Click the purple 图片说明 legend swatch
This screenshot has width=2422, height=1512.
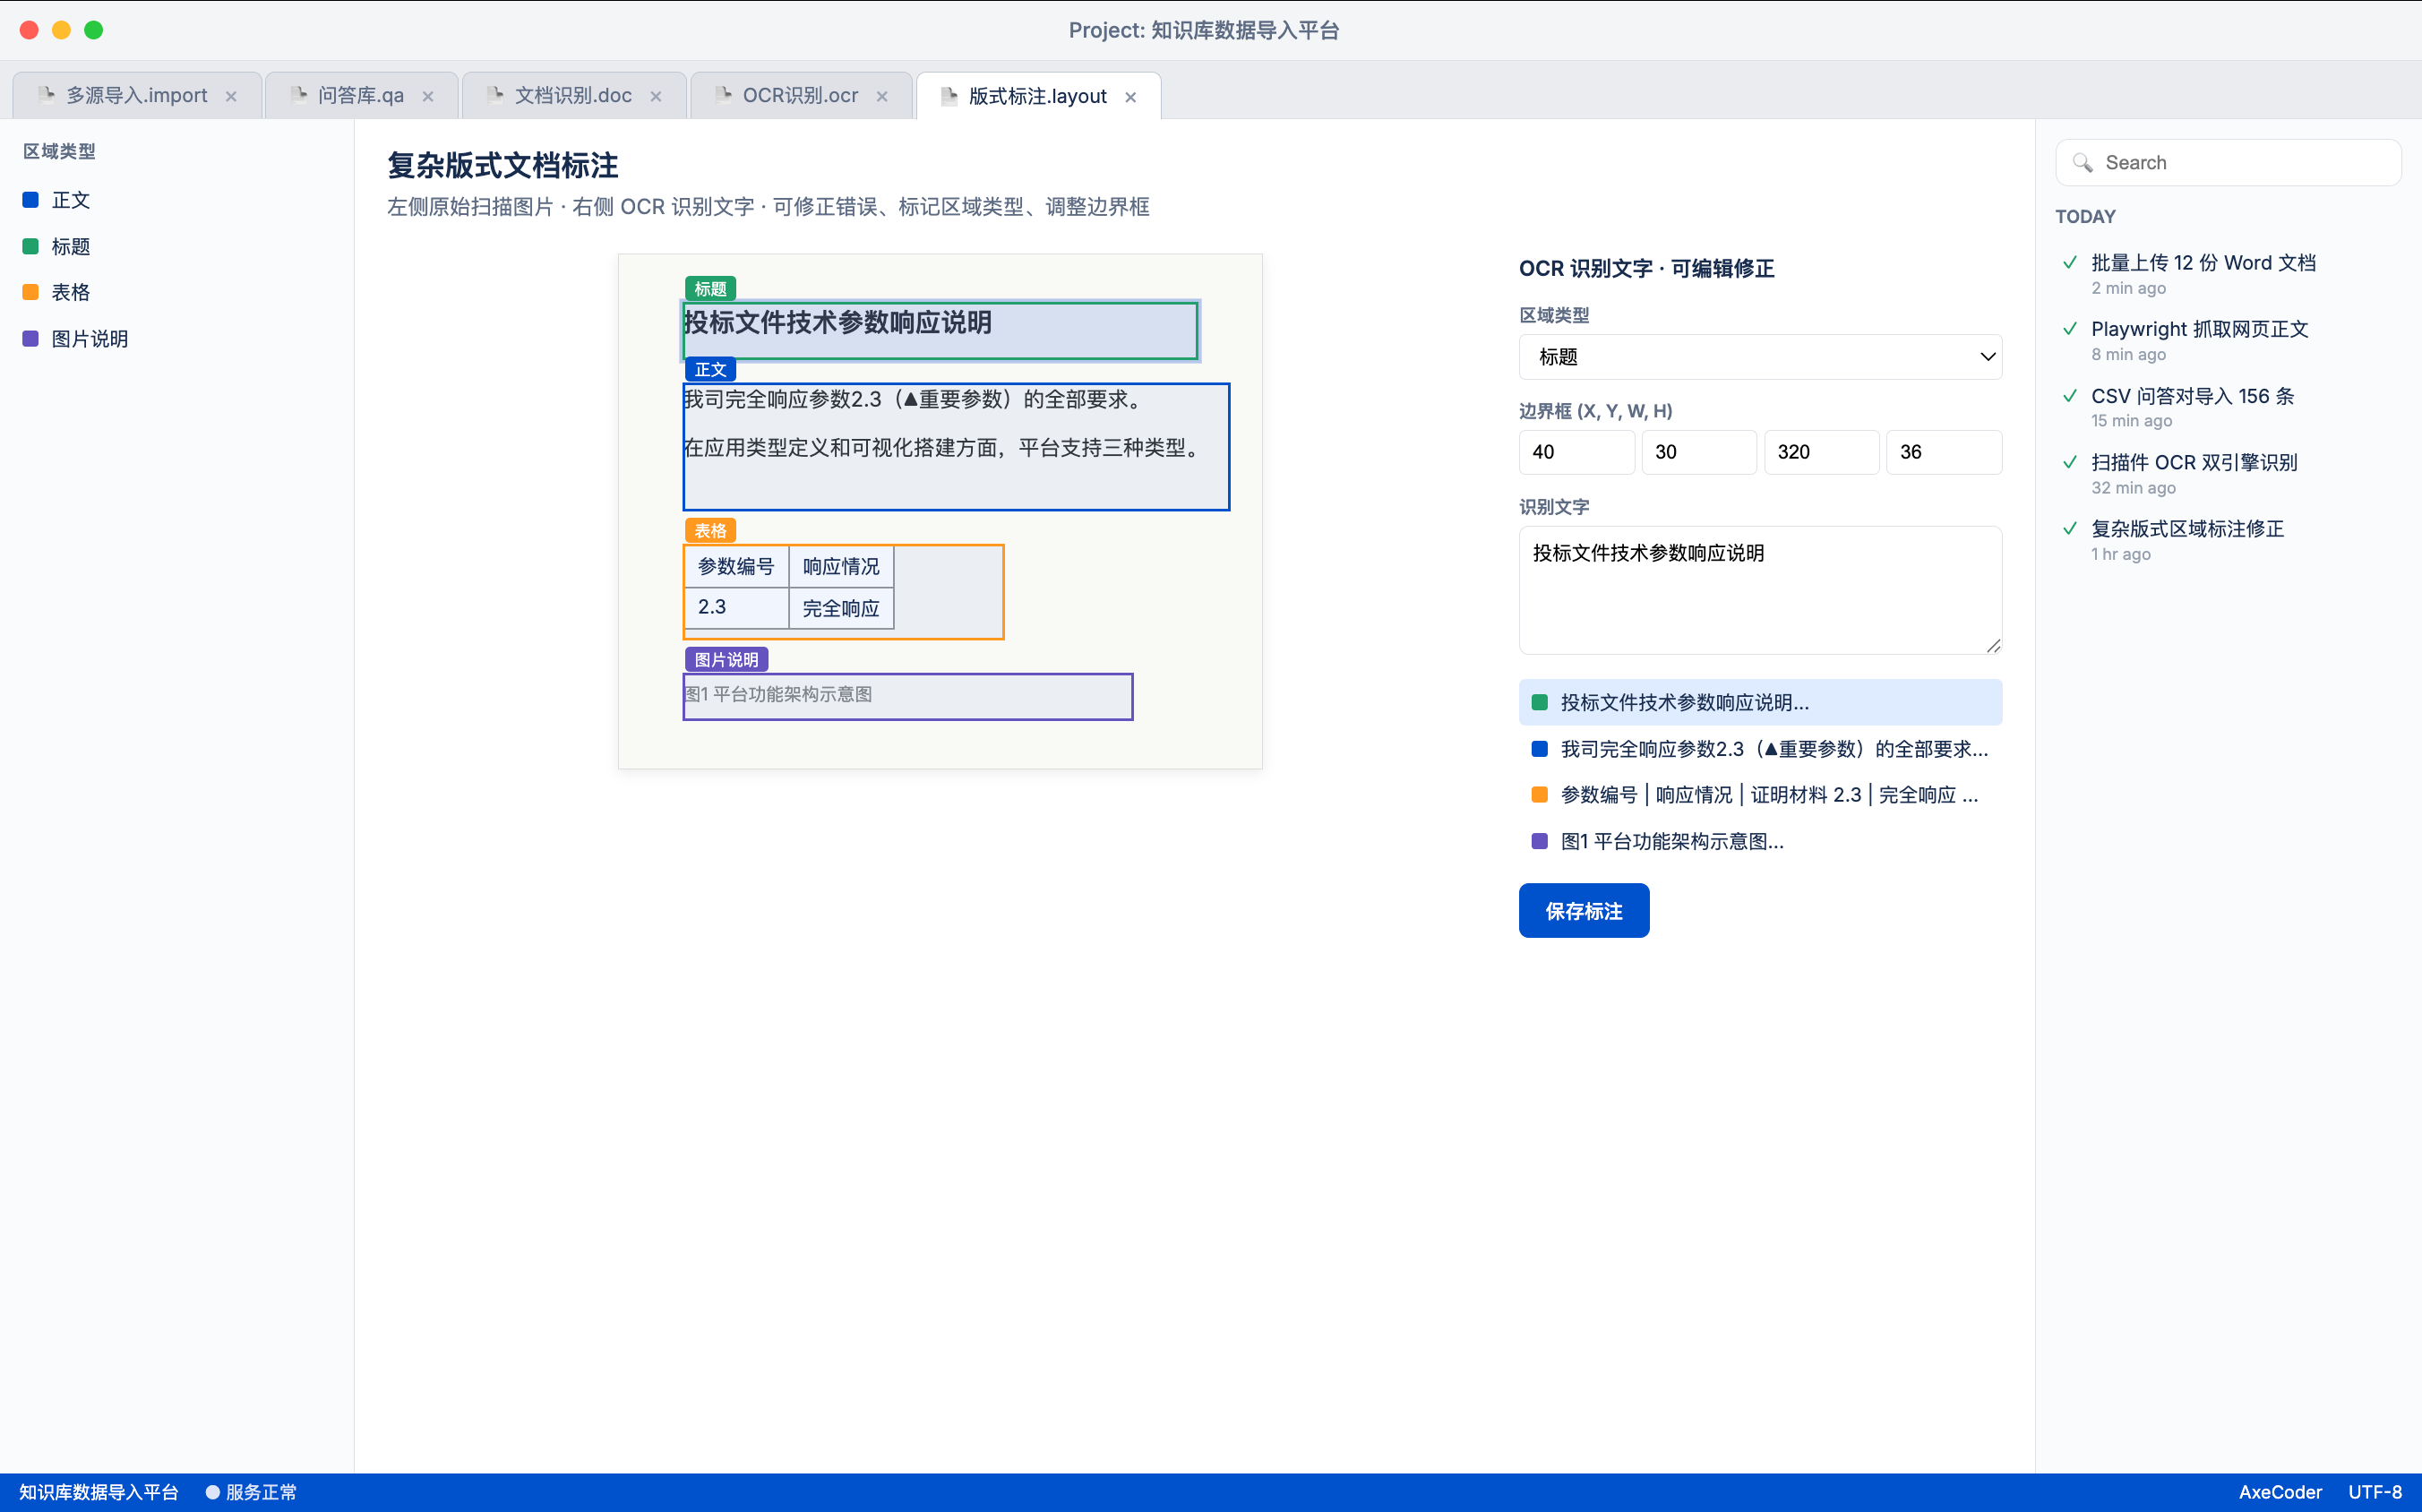31,339
